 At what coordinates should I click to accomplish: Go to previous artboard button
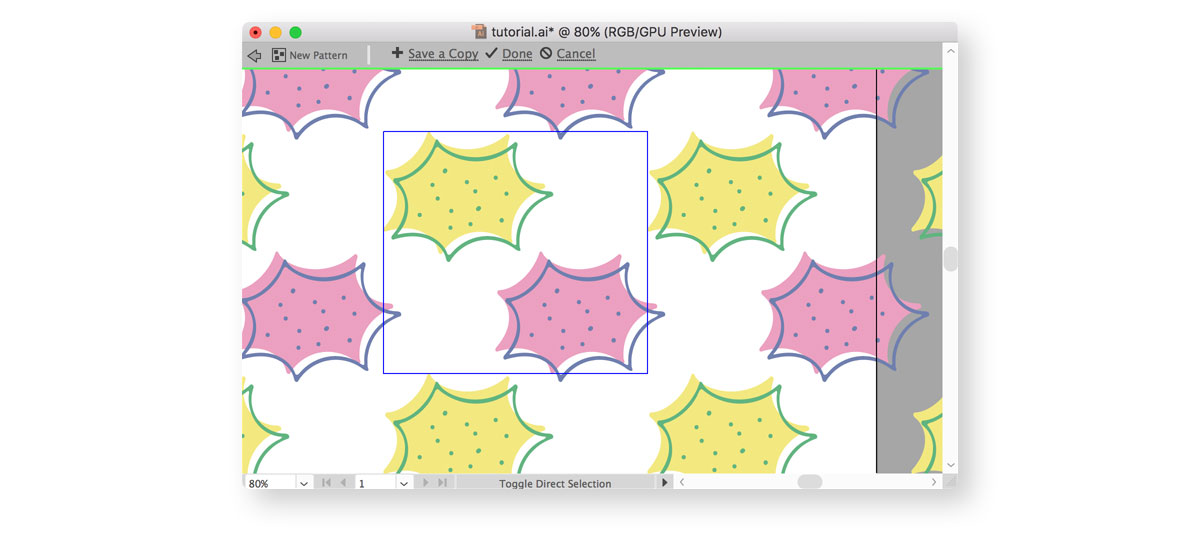pyautogui.click(x=344, y=483)
